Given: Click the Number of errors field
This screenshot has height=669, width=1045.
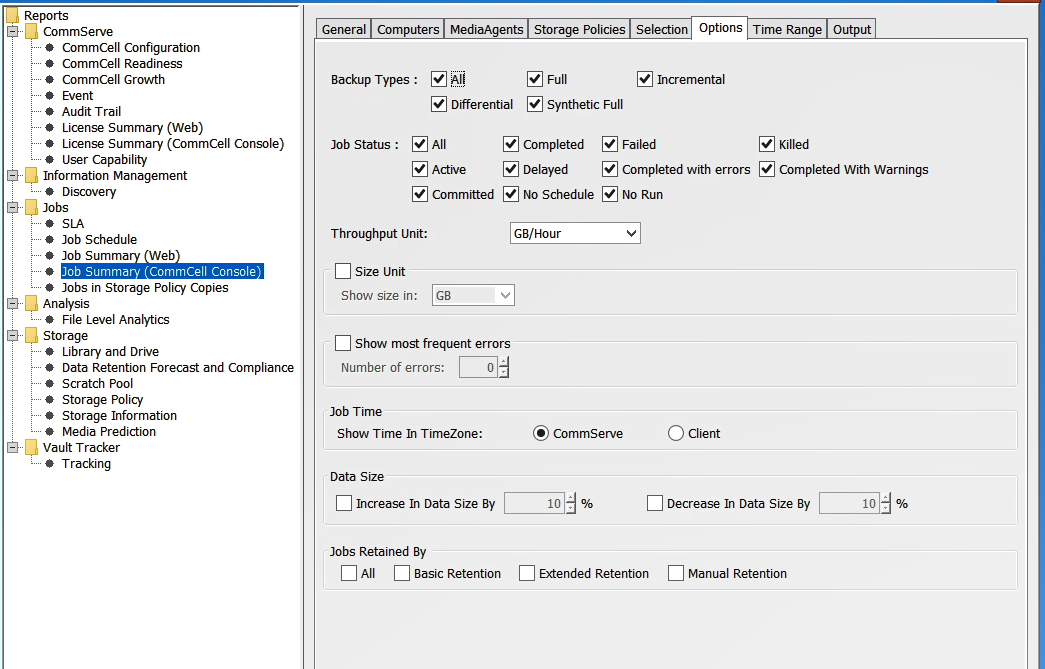Looking at the screenshot, I should coord(479,367).
